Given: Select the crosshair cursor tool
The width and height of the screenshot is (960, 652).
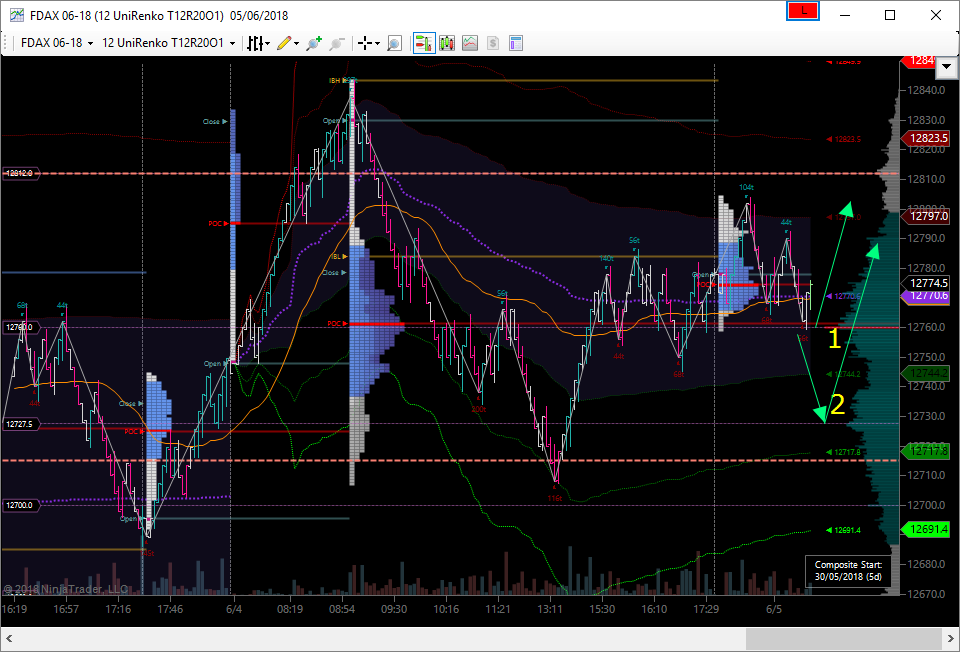Looking at the screenshot, I should click(x=366, y=43).
